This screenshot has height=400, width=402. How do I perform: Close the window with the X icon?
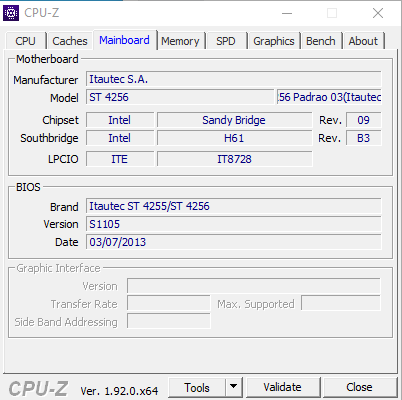(x=378, y=13)
